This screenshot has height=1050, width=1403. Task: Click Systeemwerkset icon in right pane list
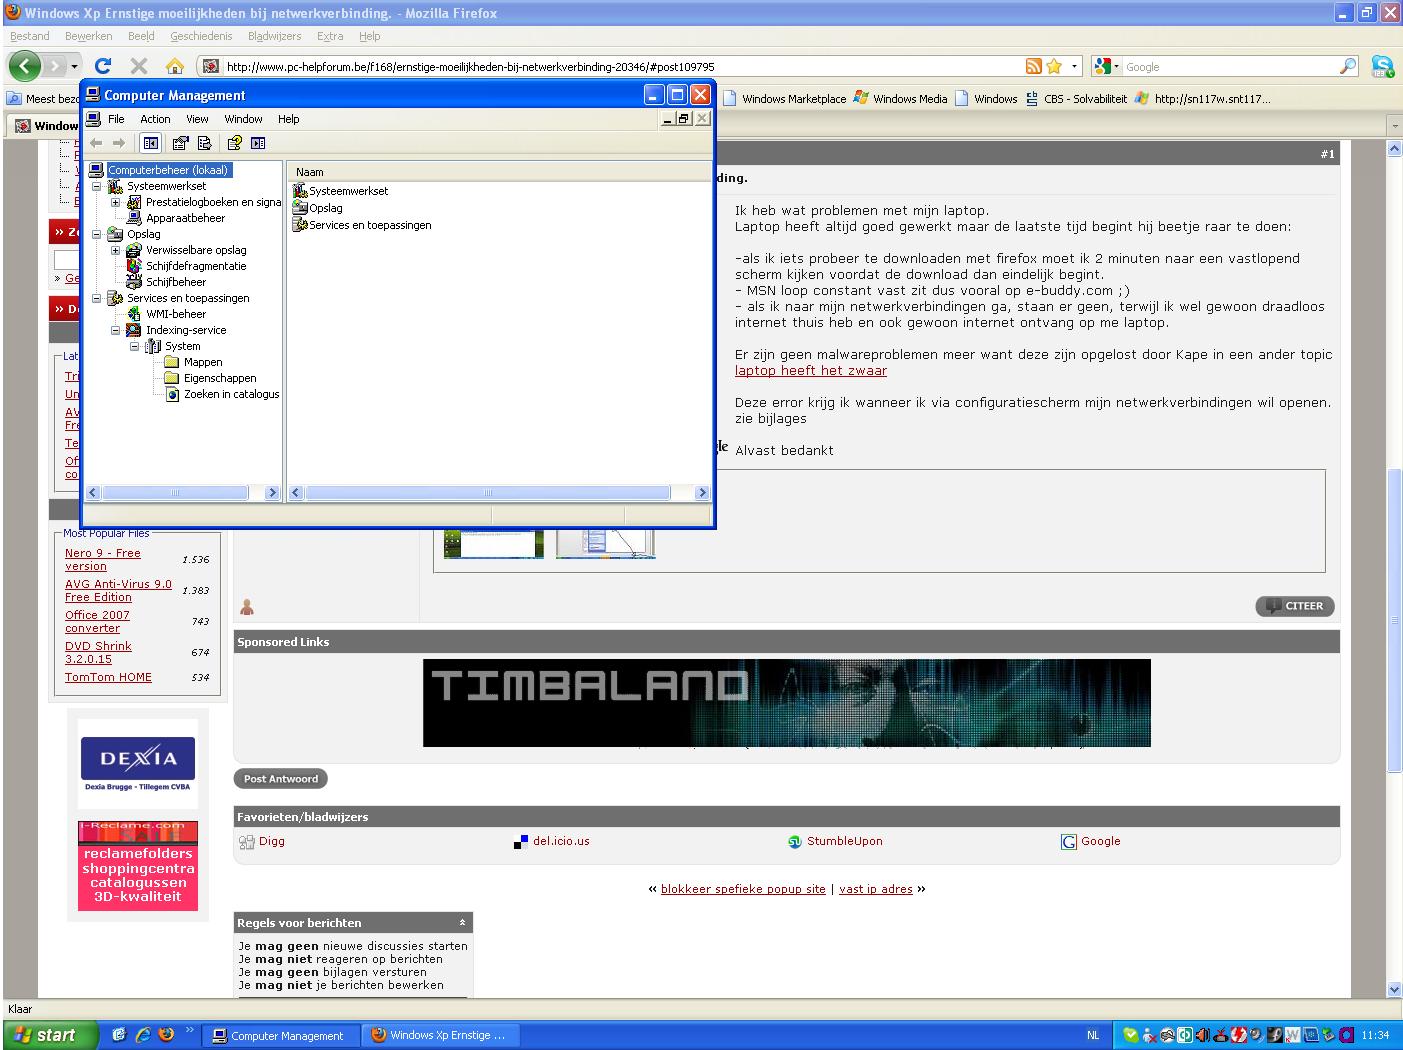click(x=300, y=191)
